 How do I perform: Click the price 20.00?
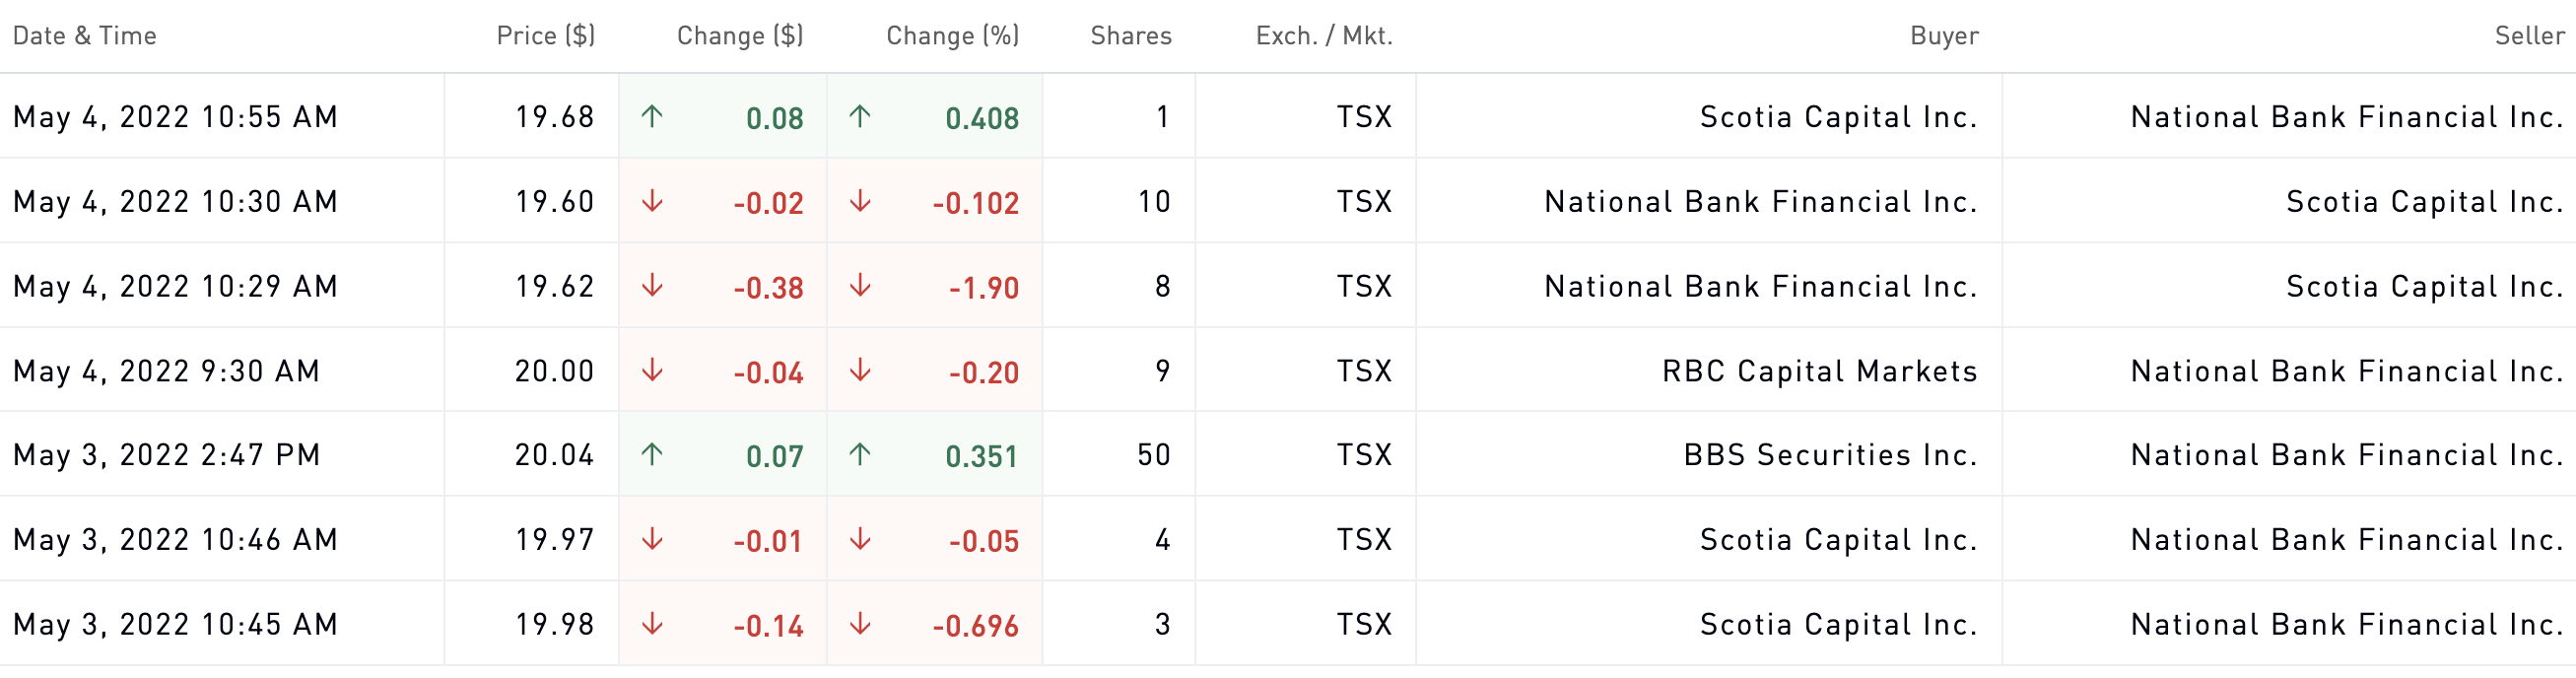pos(555,371)
